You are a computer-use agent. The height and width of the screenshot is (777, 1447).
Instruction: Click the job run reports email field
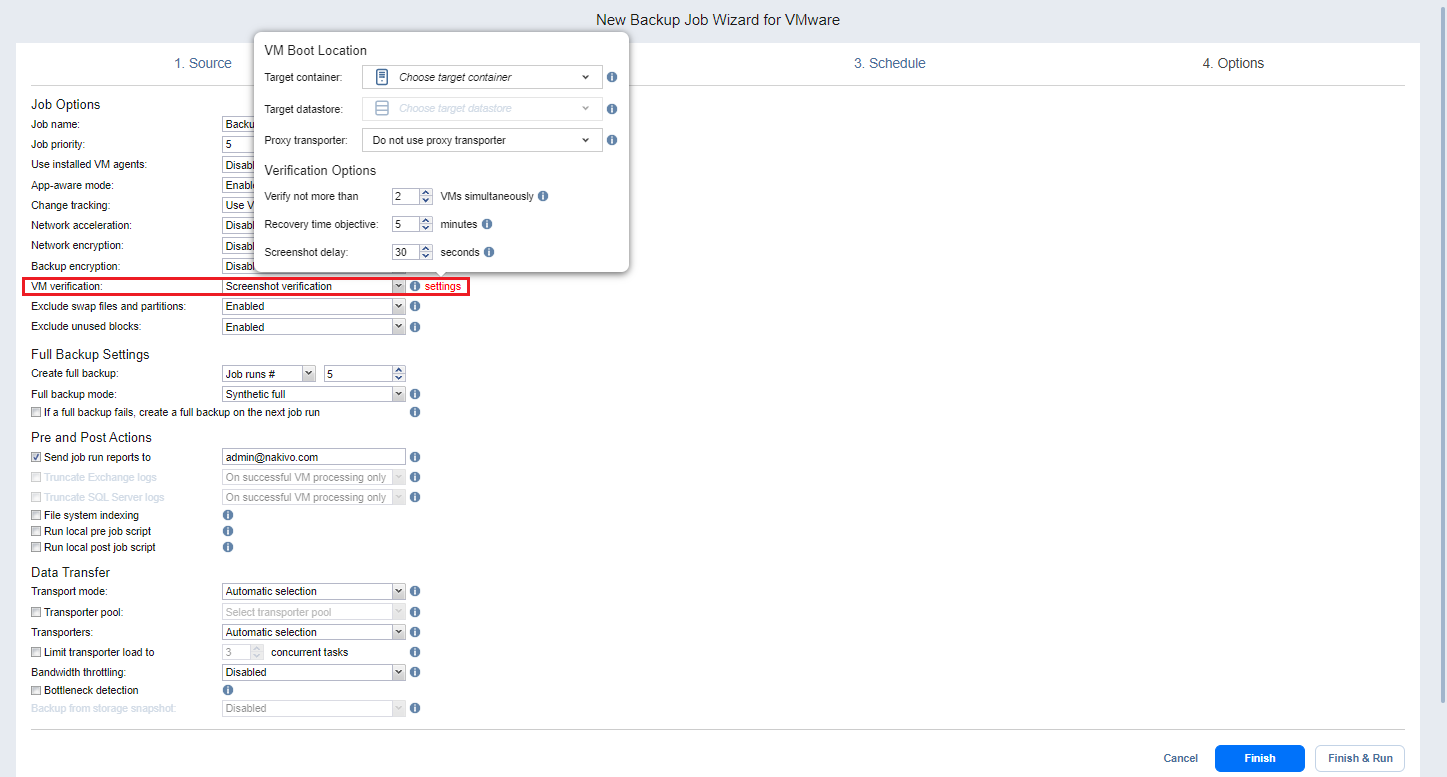pos(313,457)
